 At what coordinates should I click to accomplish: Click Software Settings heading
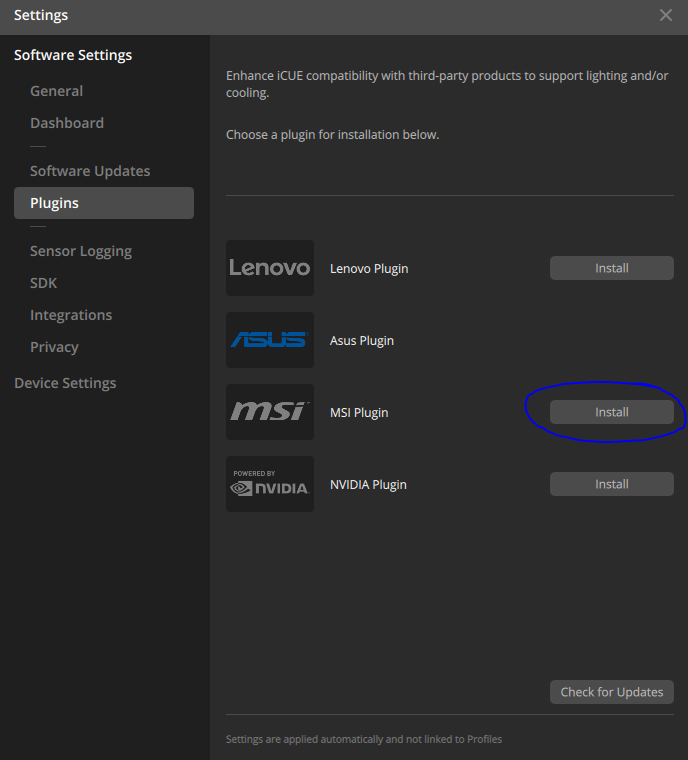pos(73,55)
